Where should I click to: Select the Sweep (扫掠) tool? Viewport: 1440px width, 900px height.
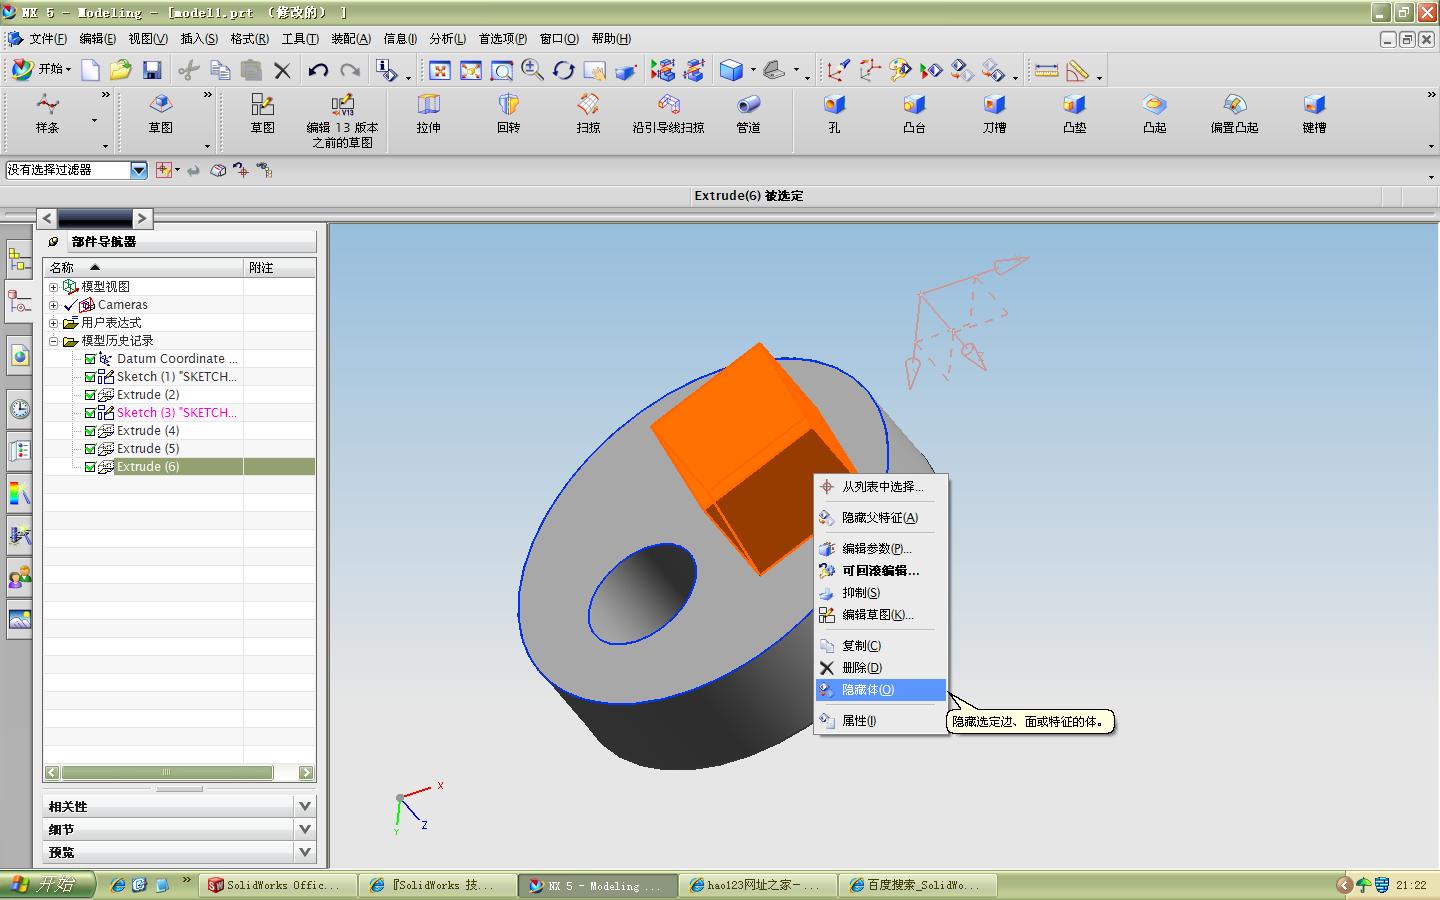(x=589, y=114)
